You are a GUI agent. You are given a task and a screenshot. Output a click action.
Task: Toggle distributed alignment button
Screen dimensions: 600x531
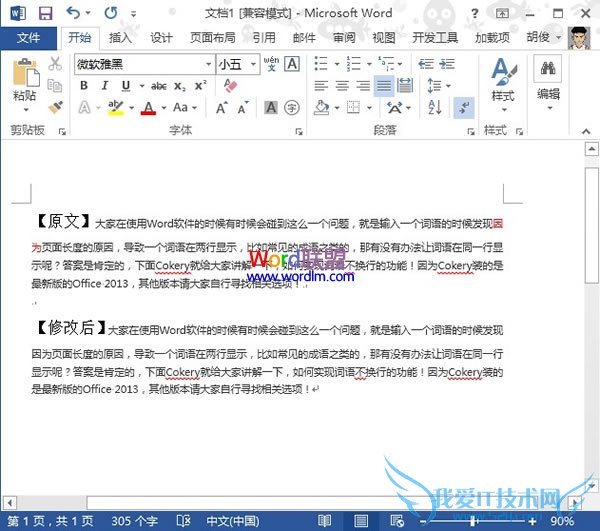click(x=405, y=85)
